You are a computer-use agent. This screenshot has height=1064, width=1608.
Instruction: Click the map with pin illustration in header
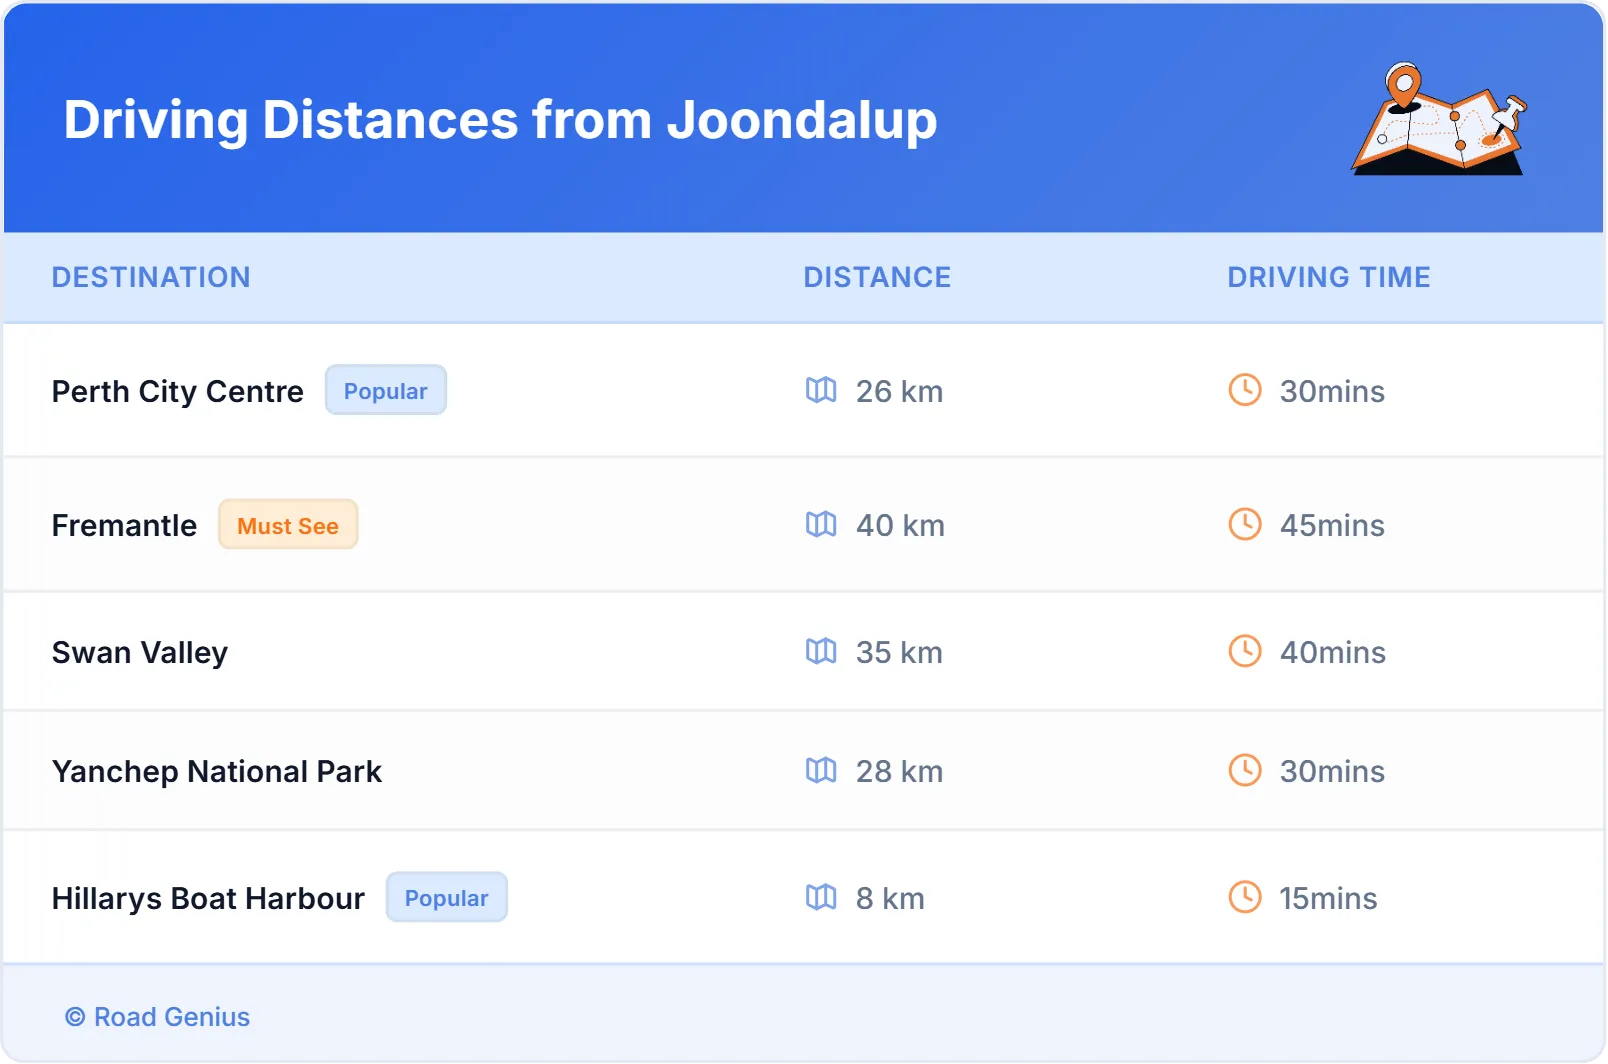tap(1440, 119)
